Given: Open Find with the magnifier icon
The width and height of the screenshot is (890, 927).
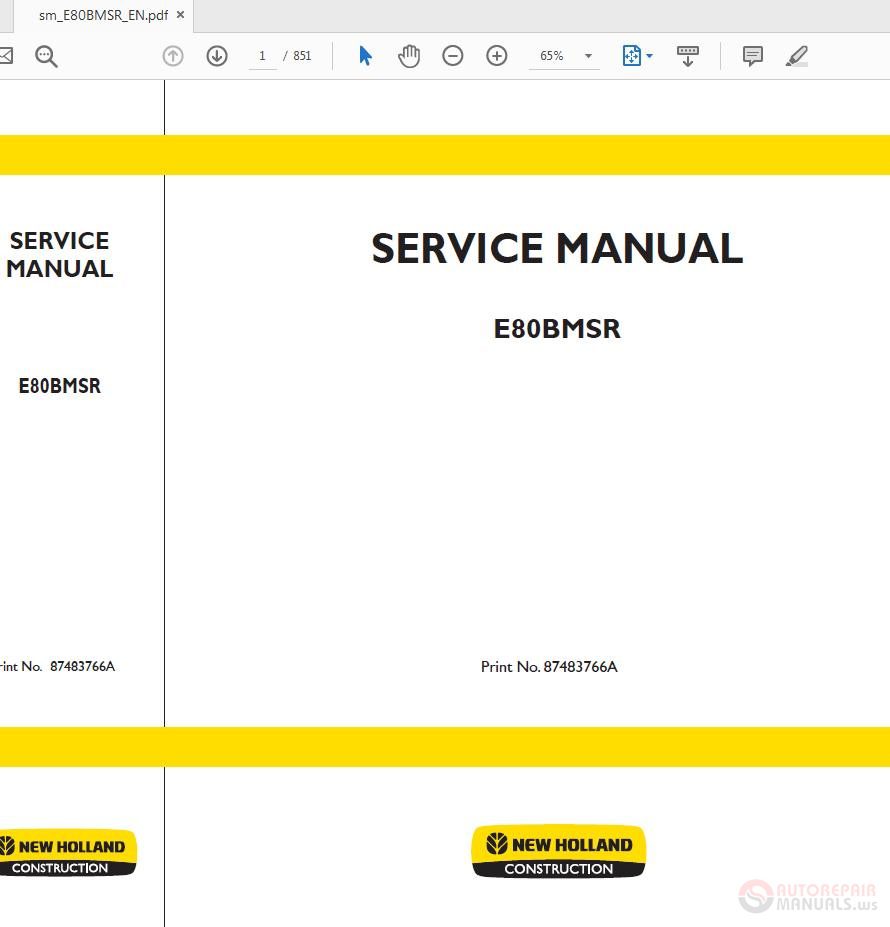Looking at the screenshot, I should (46, 56).
